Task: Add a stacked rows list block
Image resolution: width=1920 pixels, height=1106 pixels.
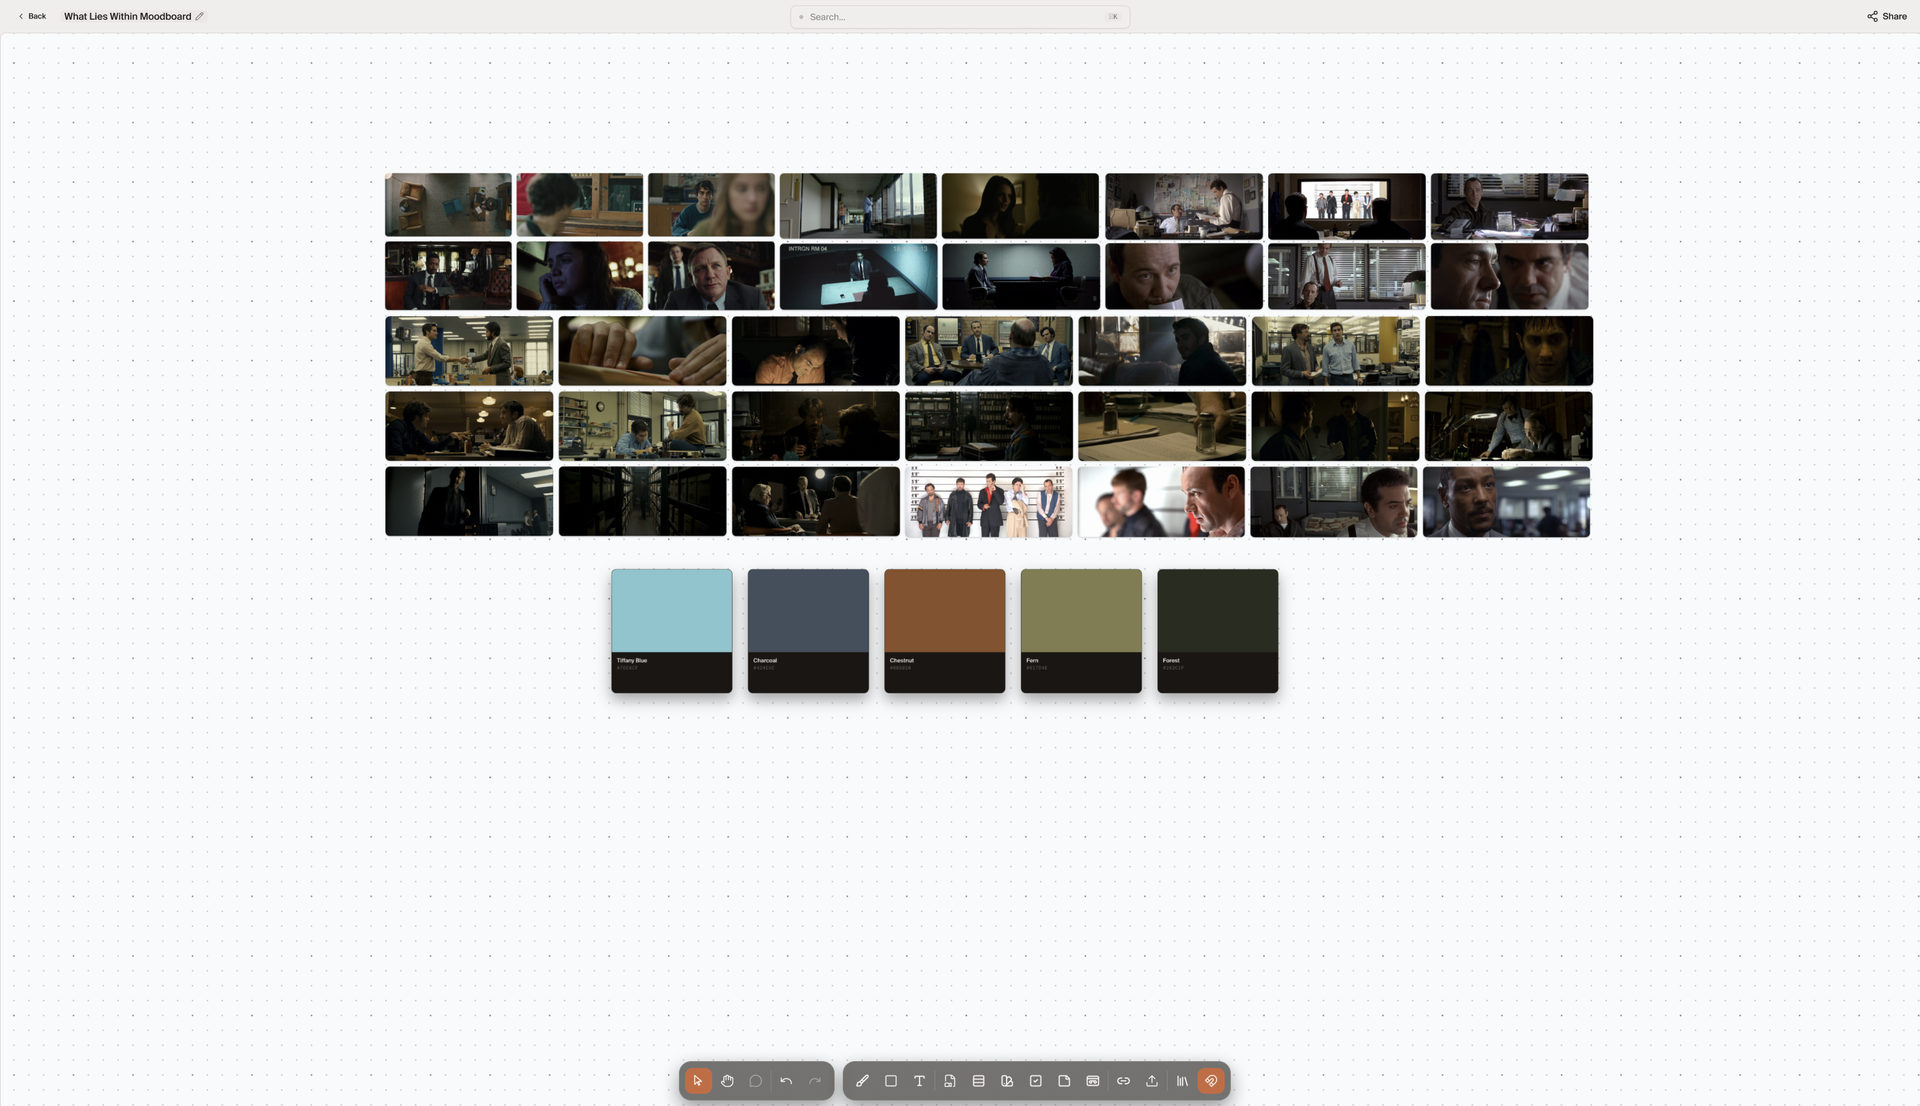Action: point(979,1081)
